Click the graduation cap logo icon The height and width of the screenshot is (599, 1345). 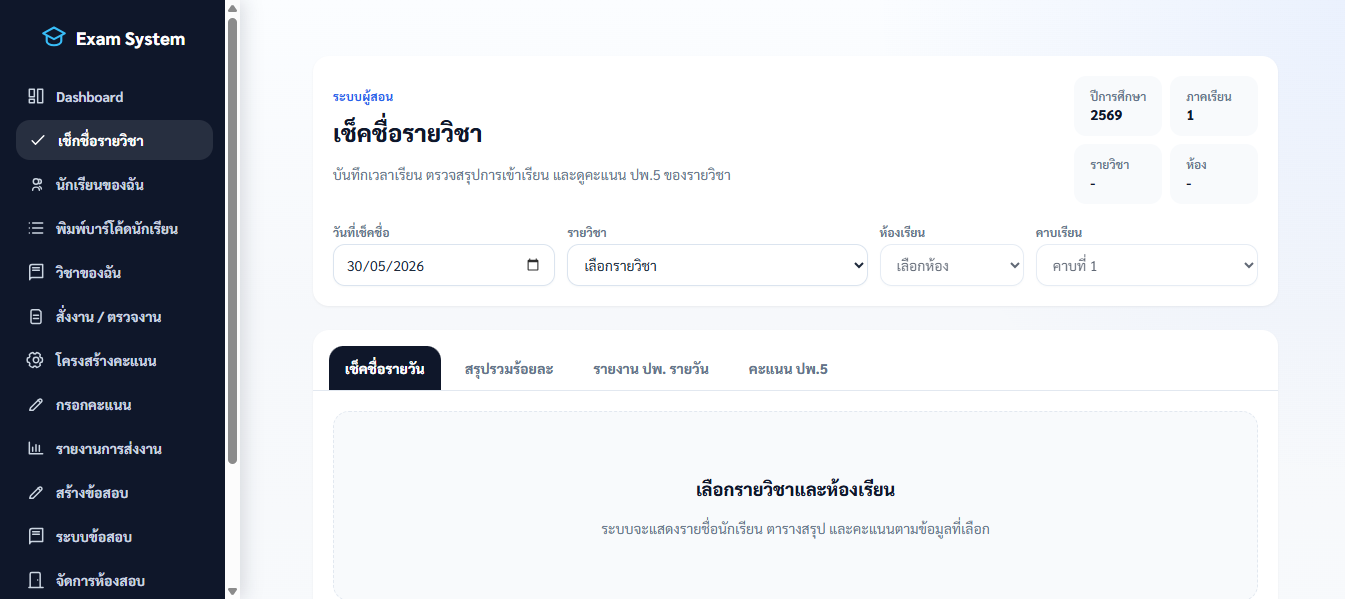(53, 38)
